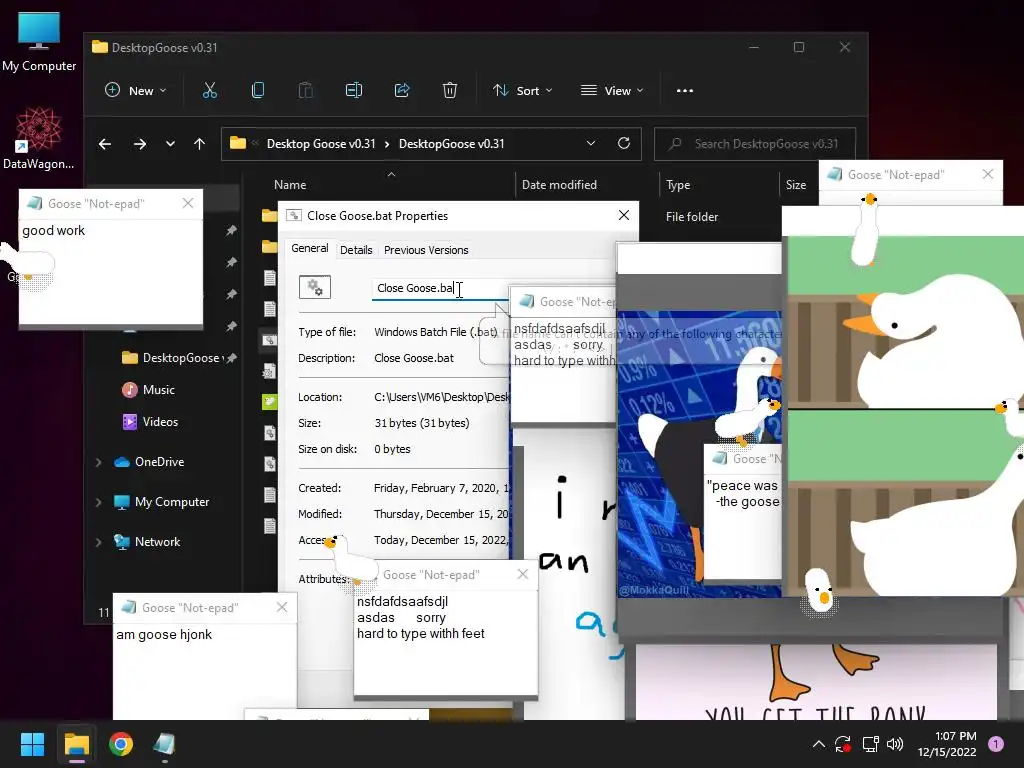The width and height of the screenshot is (1024, 768).
Task: Close the Close Goose.bat Properties dialog
Action: [624, 215]
